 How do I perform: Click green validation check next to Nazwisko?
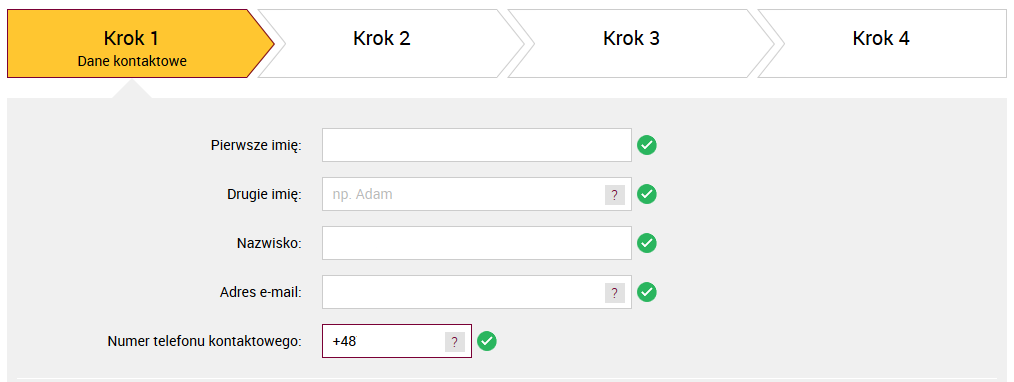(x=647, y=243)
